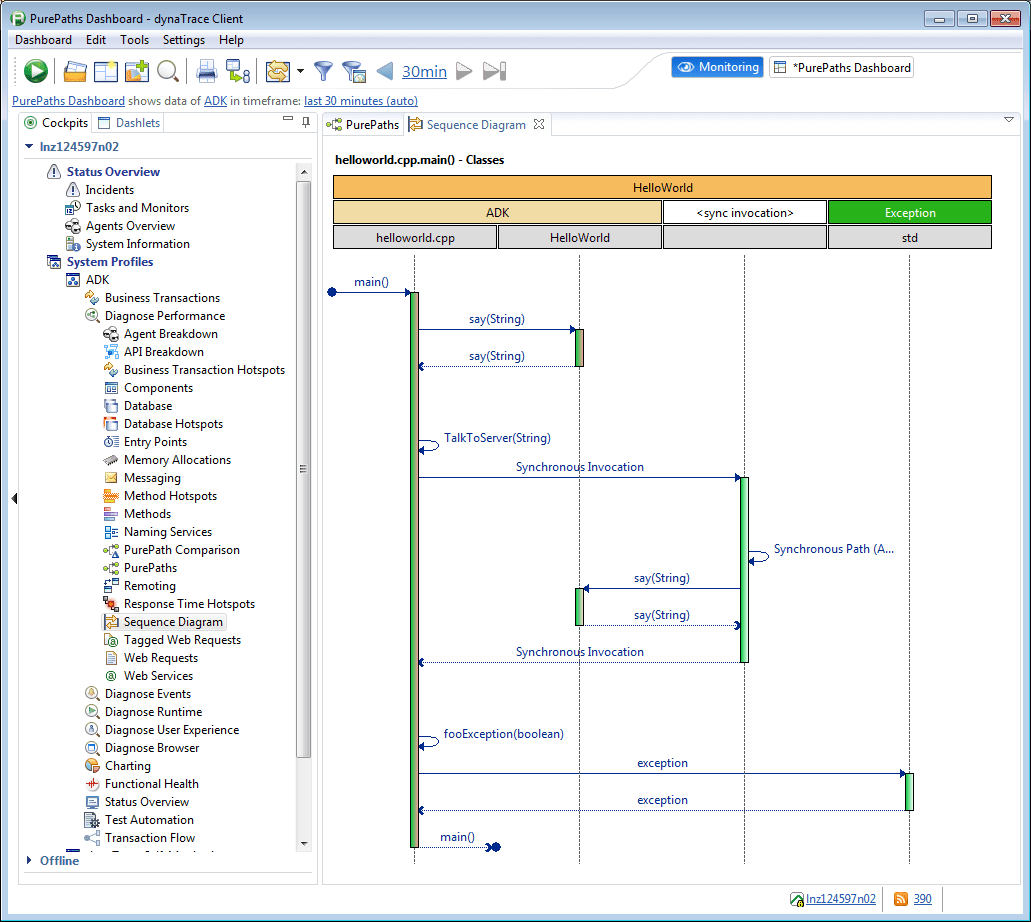Click the Functional Health icon

(92, 784)
